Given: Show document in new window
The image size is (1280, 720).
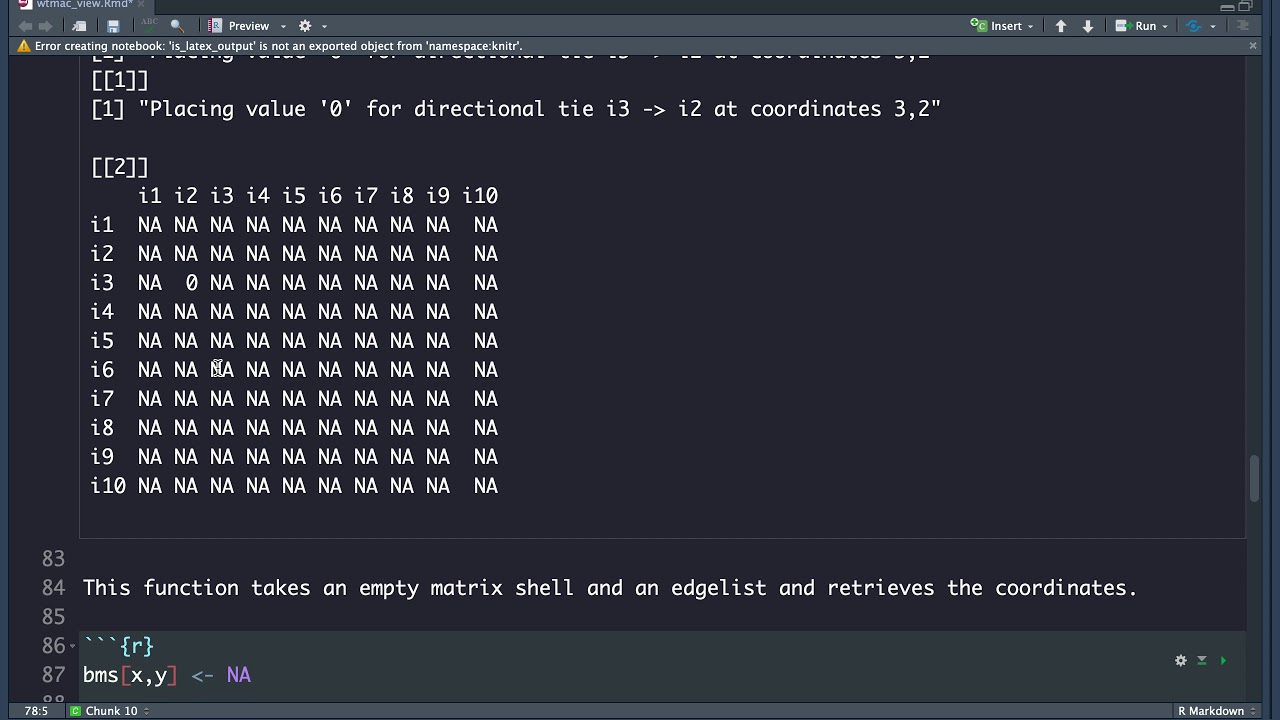Looking at the screenshot, I should tap(80, 26).
